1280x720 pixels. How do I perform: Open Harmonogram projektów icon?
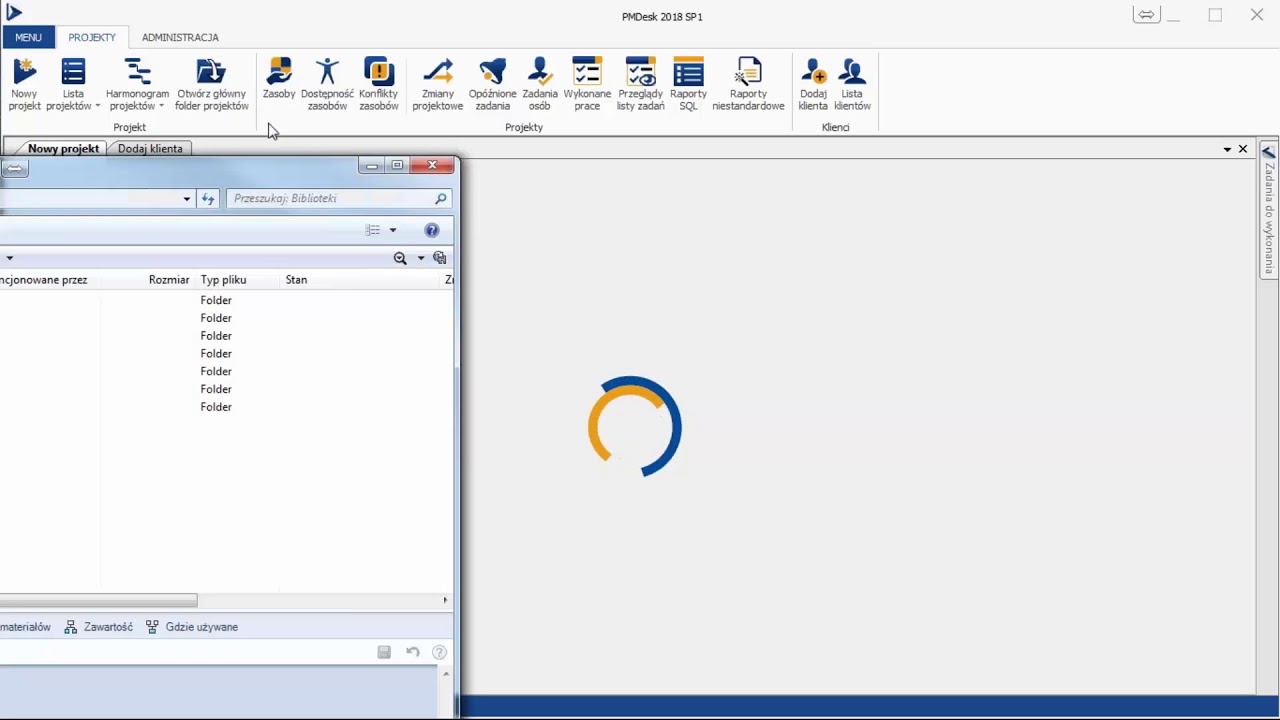coord(137,72)
